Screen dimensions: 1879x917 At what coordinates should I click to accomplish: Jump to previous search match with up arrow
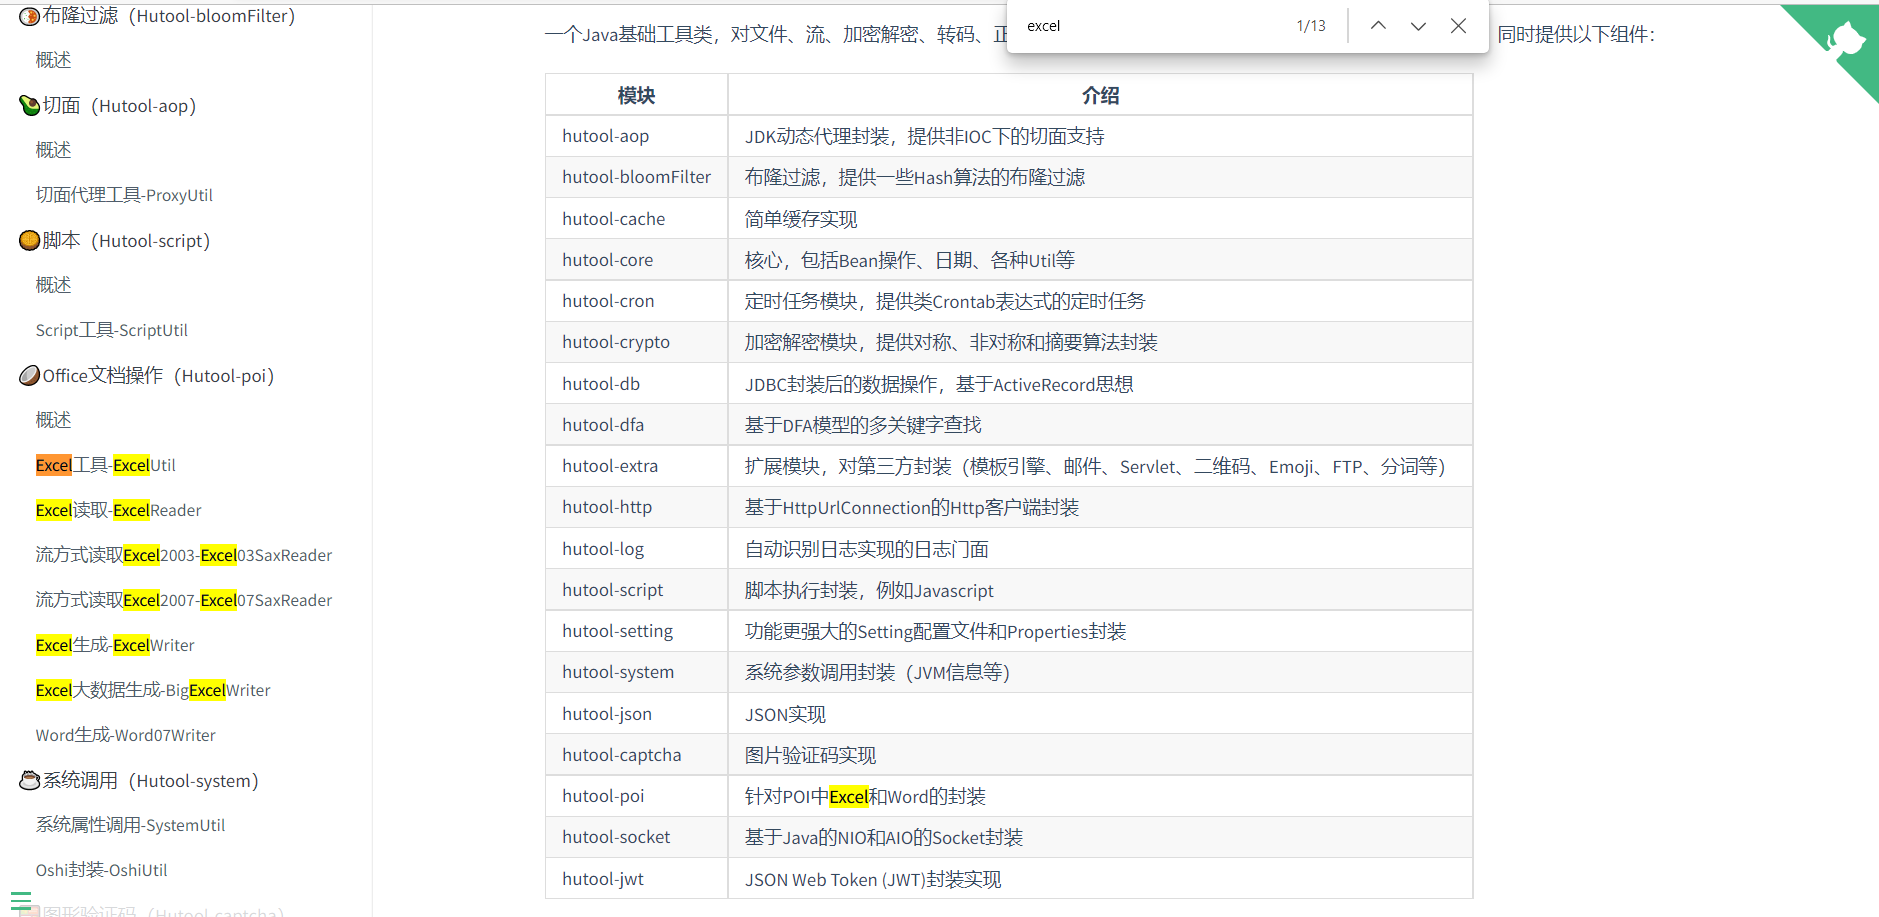[1378, 26]
